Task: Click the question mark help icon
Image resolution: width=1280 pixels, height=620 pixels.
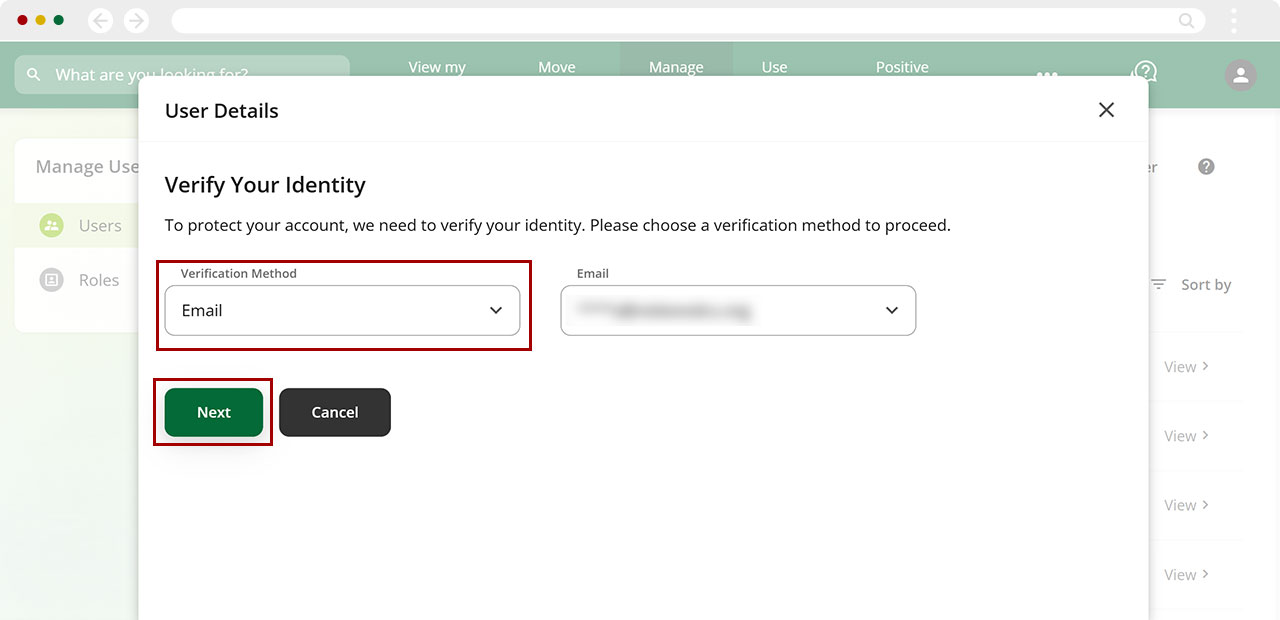Action: 1206,167
